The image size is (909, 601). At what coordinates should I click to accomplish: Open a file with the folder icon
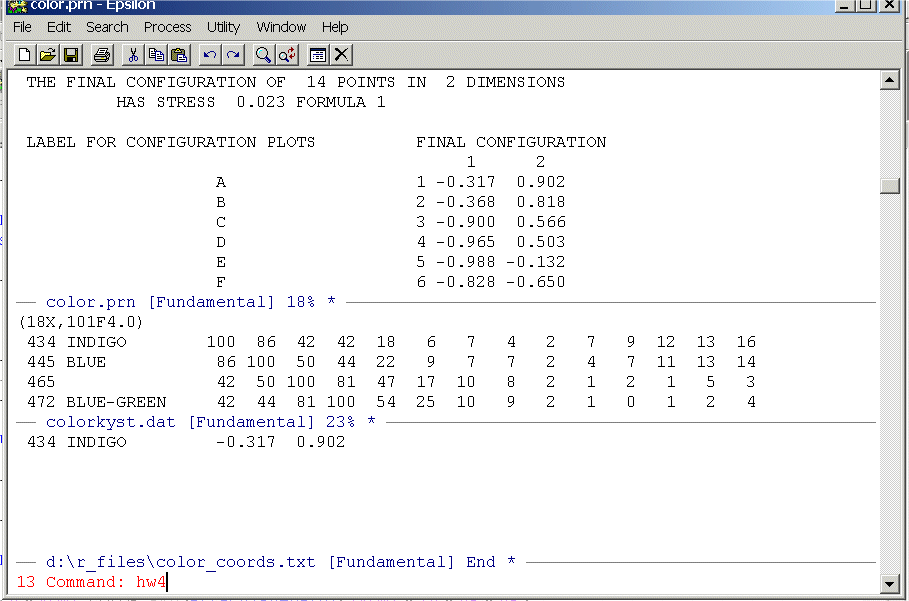pyautogui.click(x=48, y=54)
